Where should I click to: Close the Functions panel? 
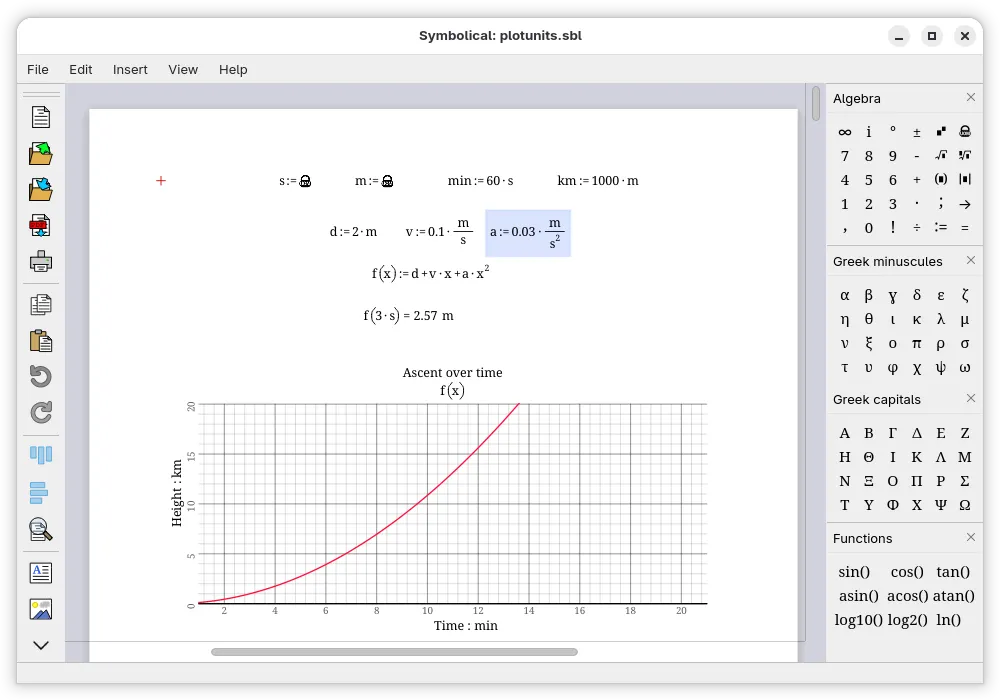[x=971, y=537]
